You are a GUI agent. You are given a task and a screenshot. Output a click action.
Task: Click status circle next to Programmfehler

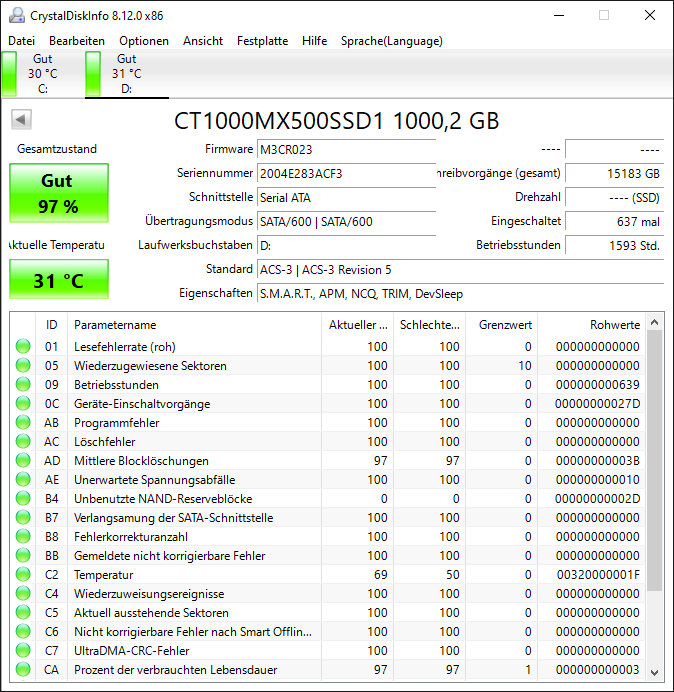point(23,422)
